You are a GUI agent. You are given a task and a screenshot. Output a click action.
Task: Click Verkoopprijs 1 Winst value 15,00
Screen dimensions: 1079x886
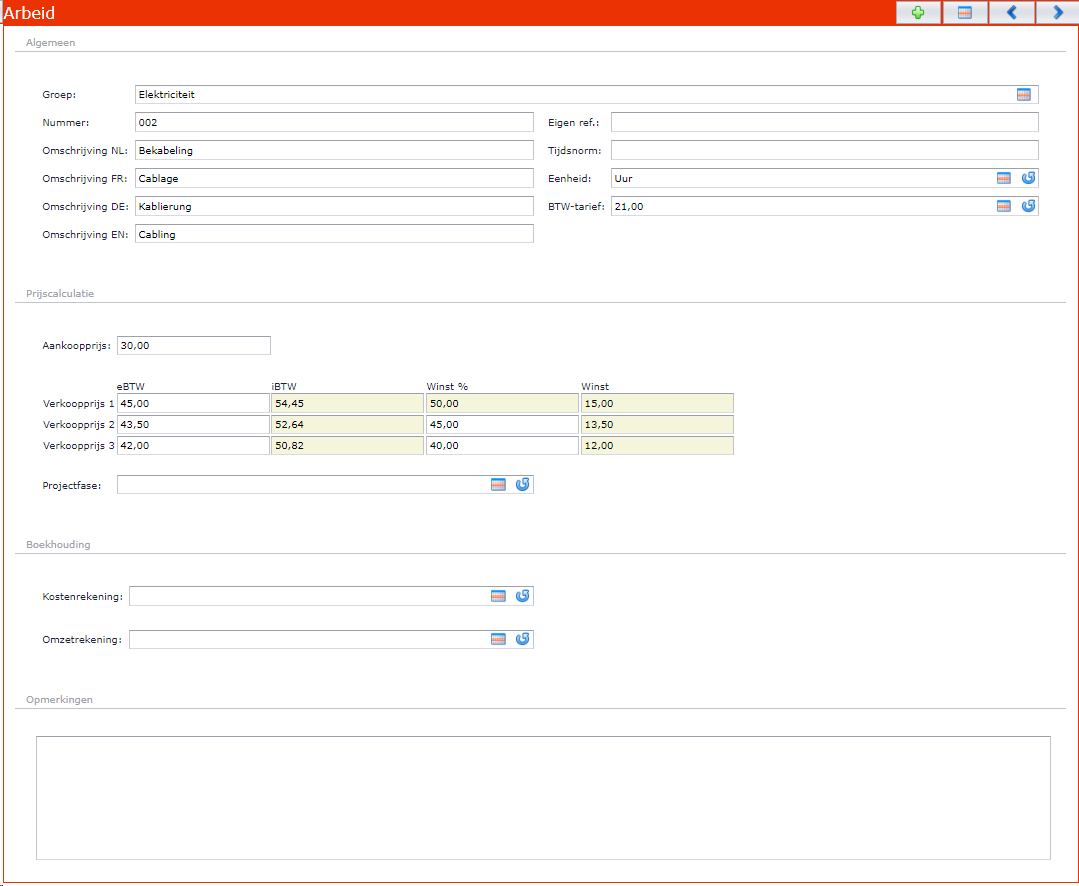pyautogui.click(x=657, y=403)
